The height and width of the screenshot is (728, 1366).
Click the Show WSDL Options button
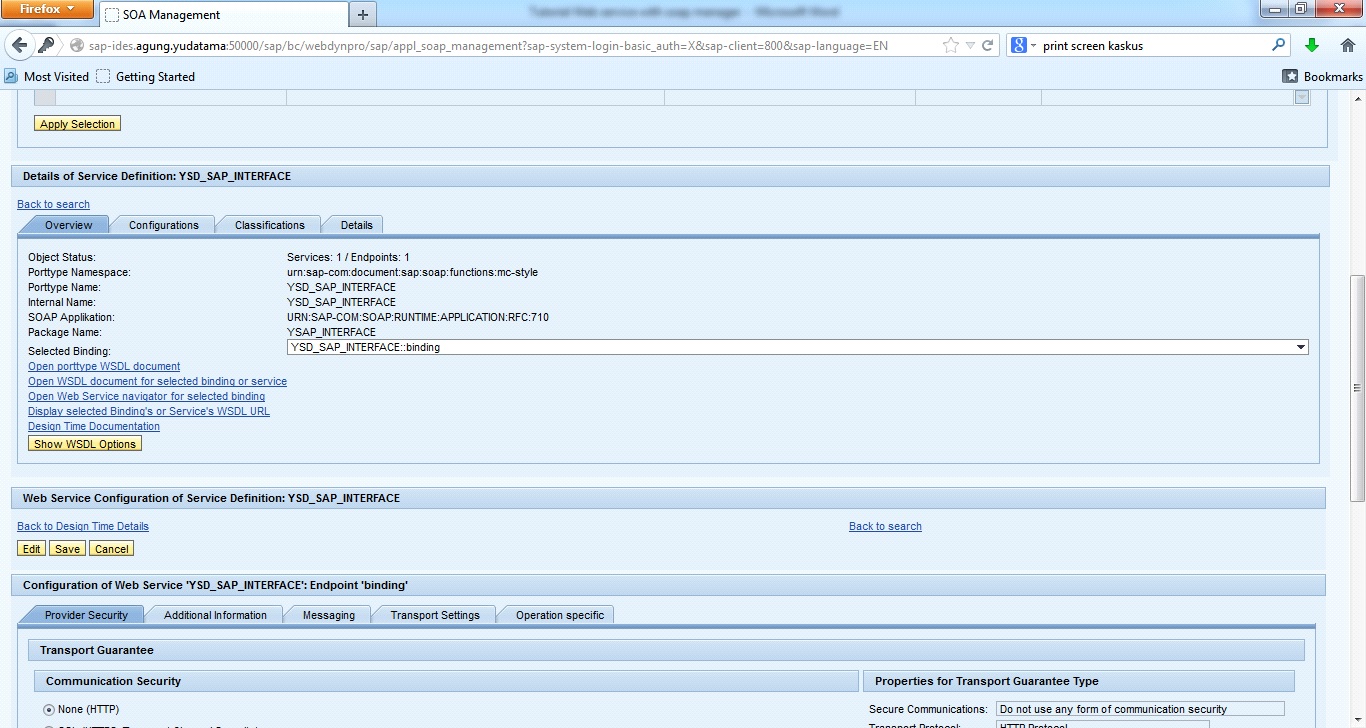(85, 444)
